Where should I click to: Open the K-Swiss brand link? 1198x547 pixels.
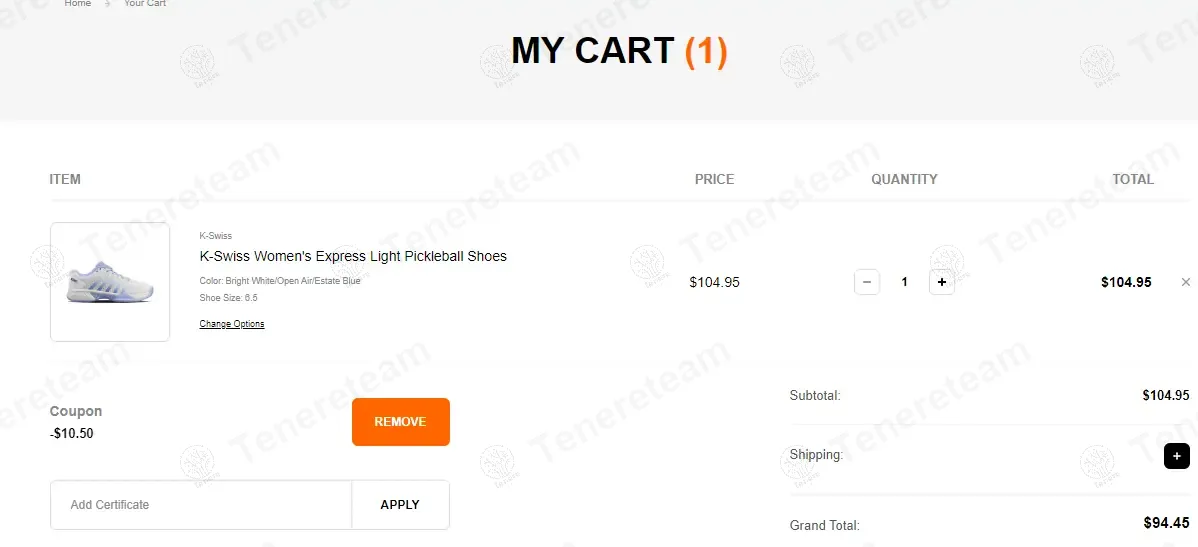(x=215, y=236)
